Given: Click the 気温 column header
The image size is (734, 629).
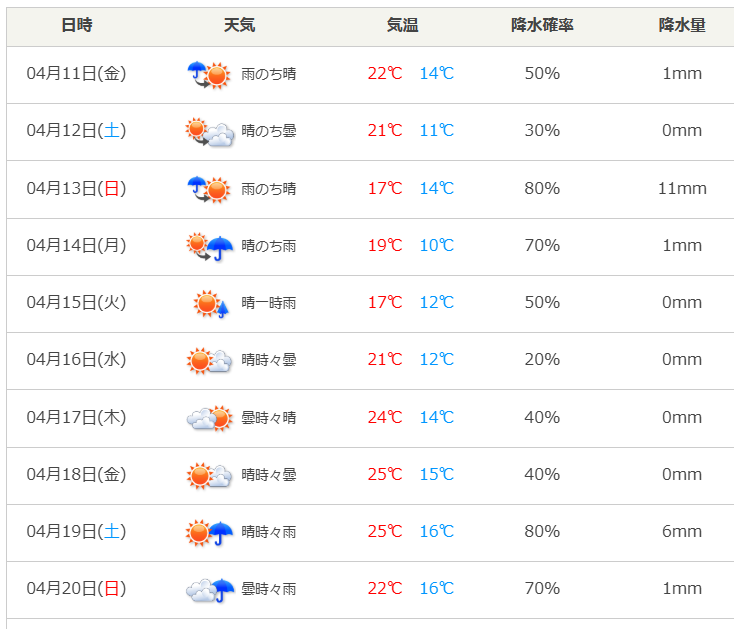Looking at the screenshot, I should [402, 25].
